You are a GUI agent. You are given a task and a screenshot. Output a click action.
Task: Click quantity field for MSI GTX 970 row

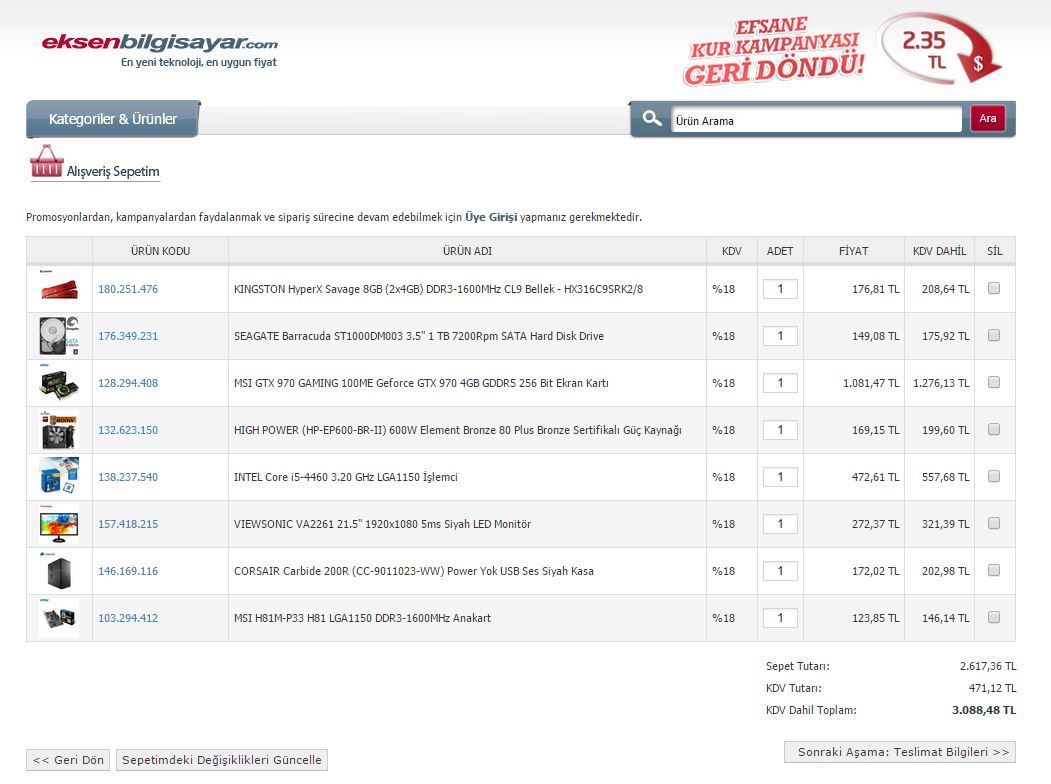pyautogui.click(x=780, y=383)
